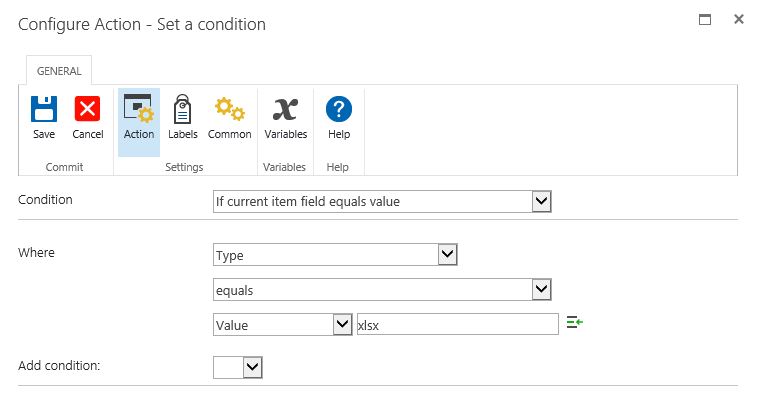Open Common settings gears icon
The height and width of the screenshot is (397, 759).
229,108
